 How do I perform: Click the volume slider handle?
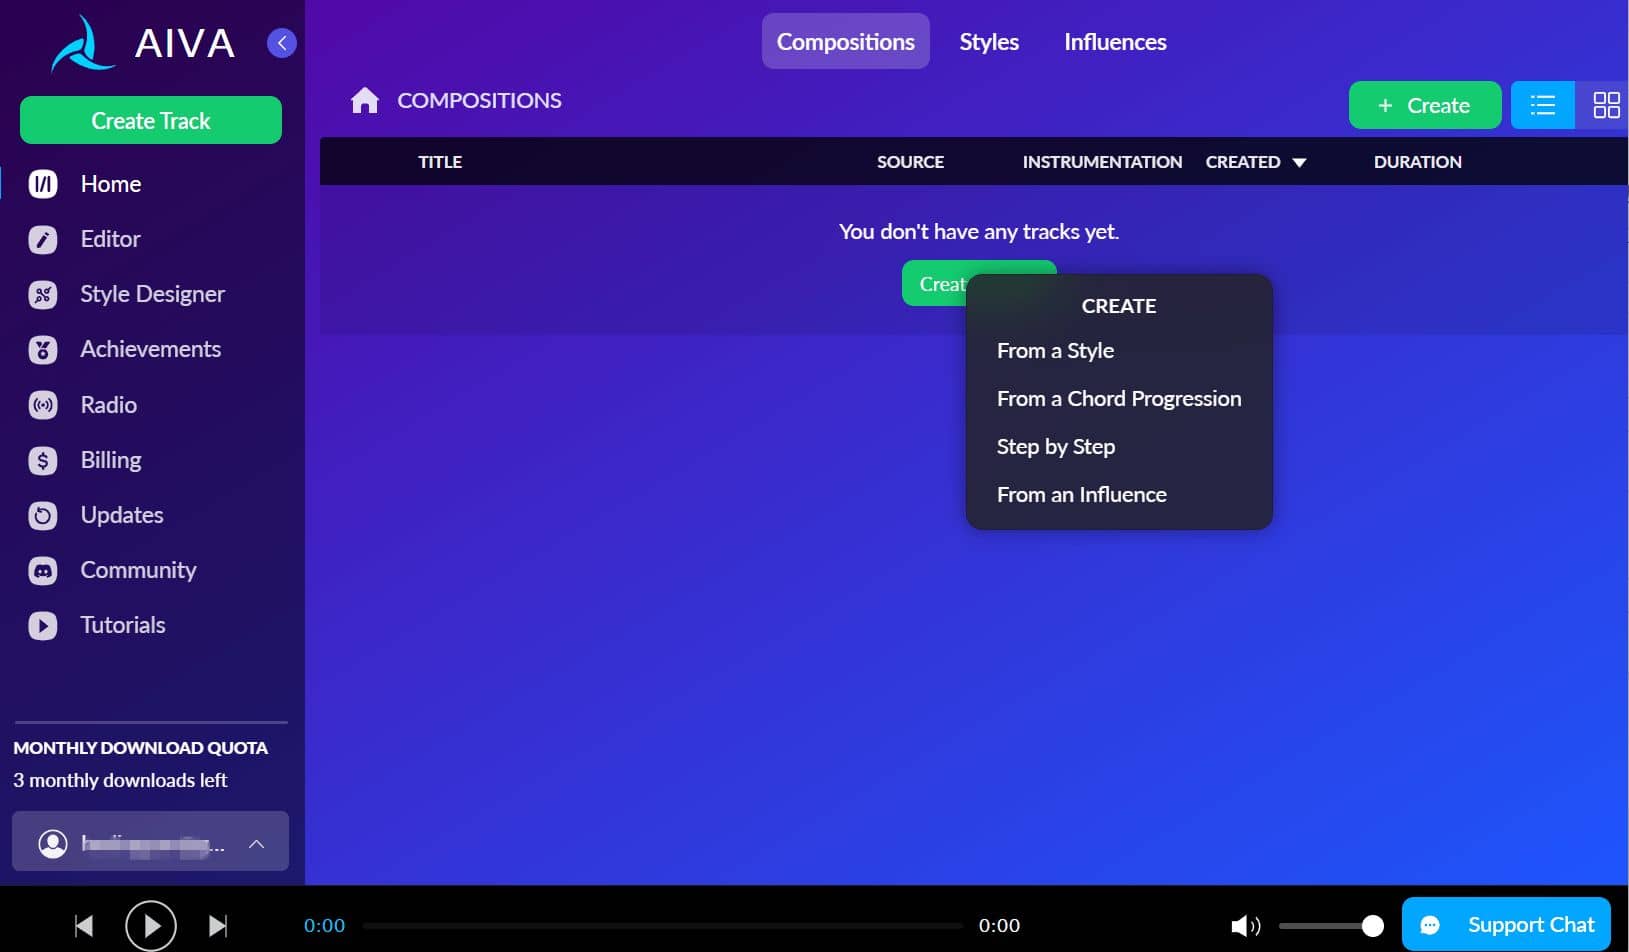[x=1372, y=926]
